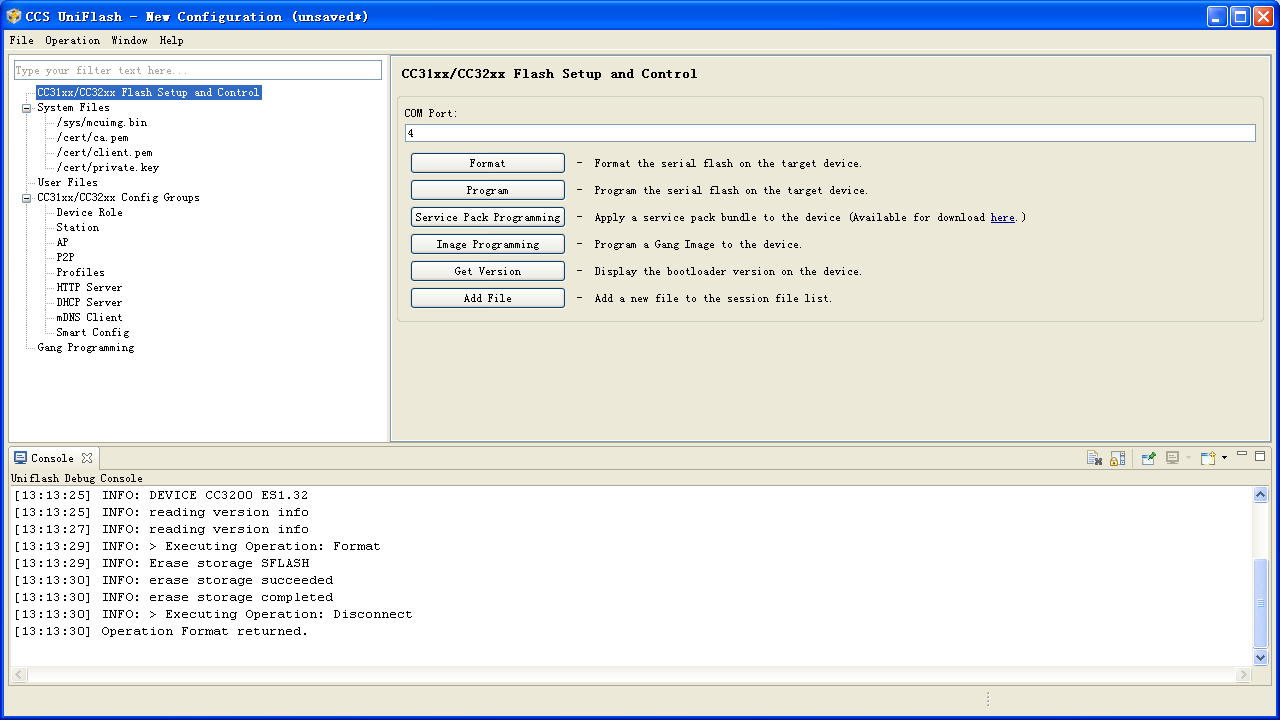
Task: Click the COM Port input field
Action: (830, 133)
